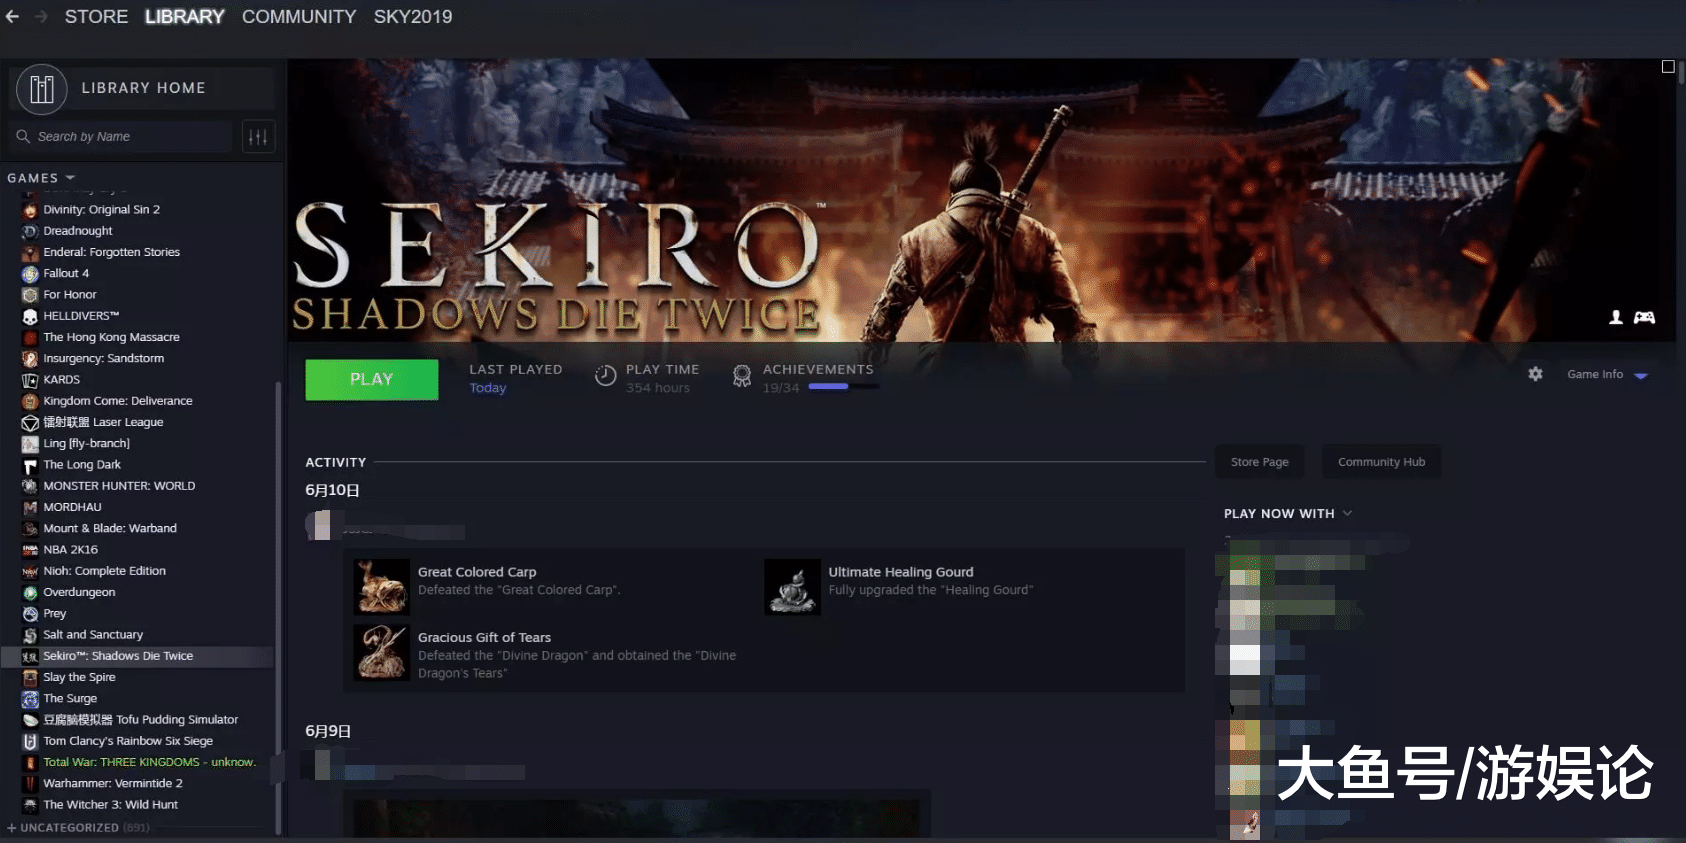Open the COMMUNITY tab
Viewport: 1686px width, 843px height.
(x=298, y=17)
